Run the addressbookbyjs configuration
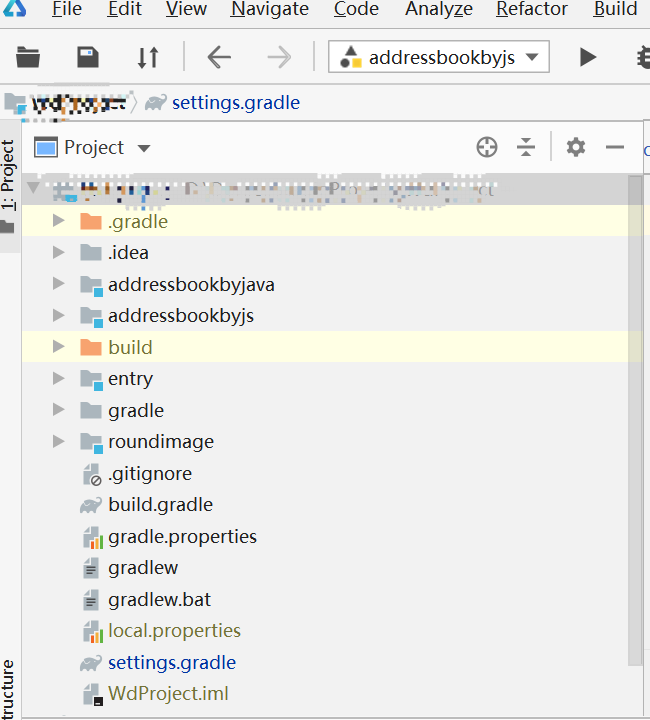Viewport: 650px width, 720px height. (588, 58)
